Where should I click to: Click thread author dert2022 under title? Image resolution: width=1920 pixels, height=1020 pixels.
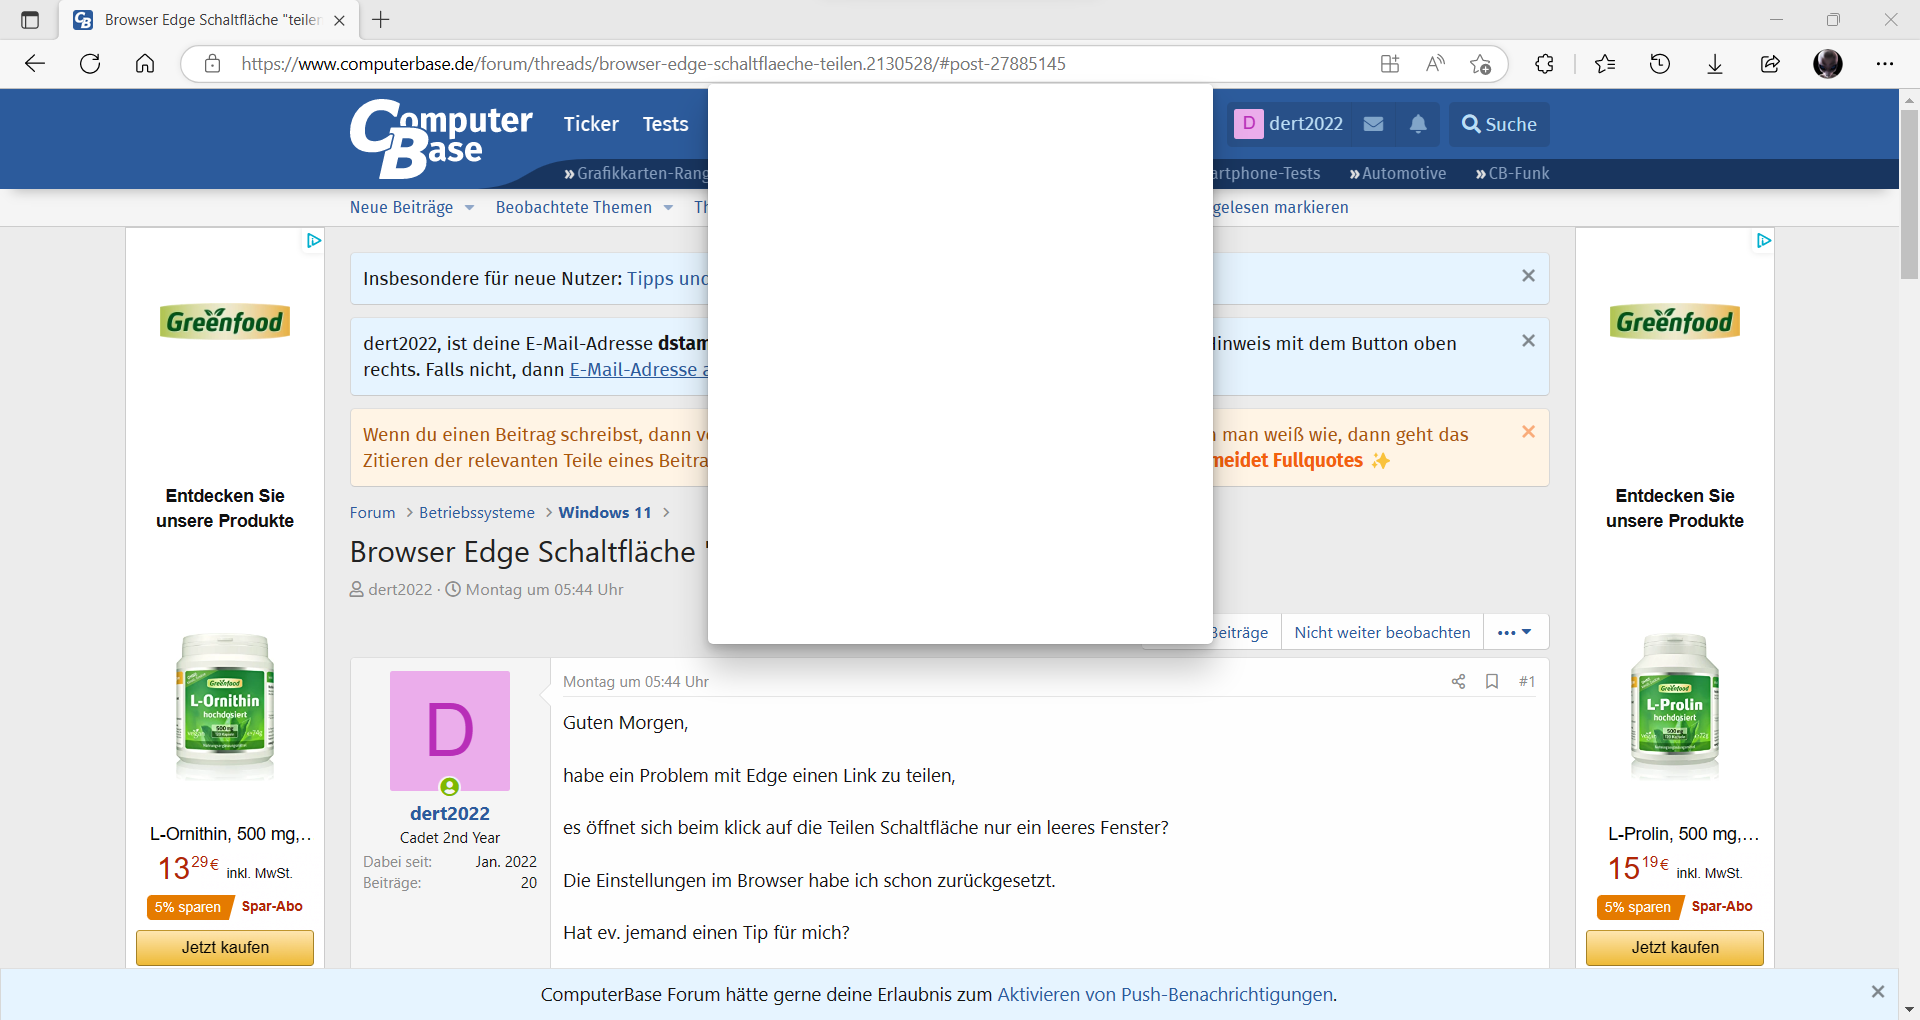click(400, 590)
